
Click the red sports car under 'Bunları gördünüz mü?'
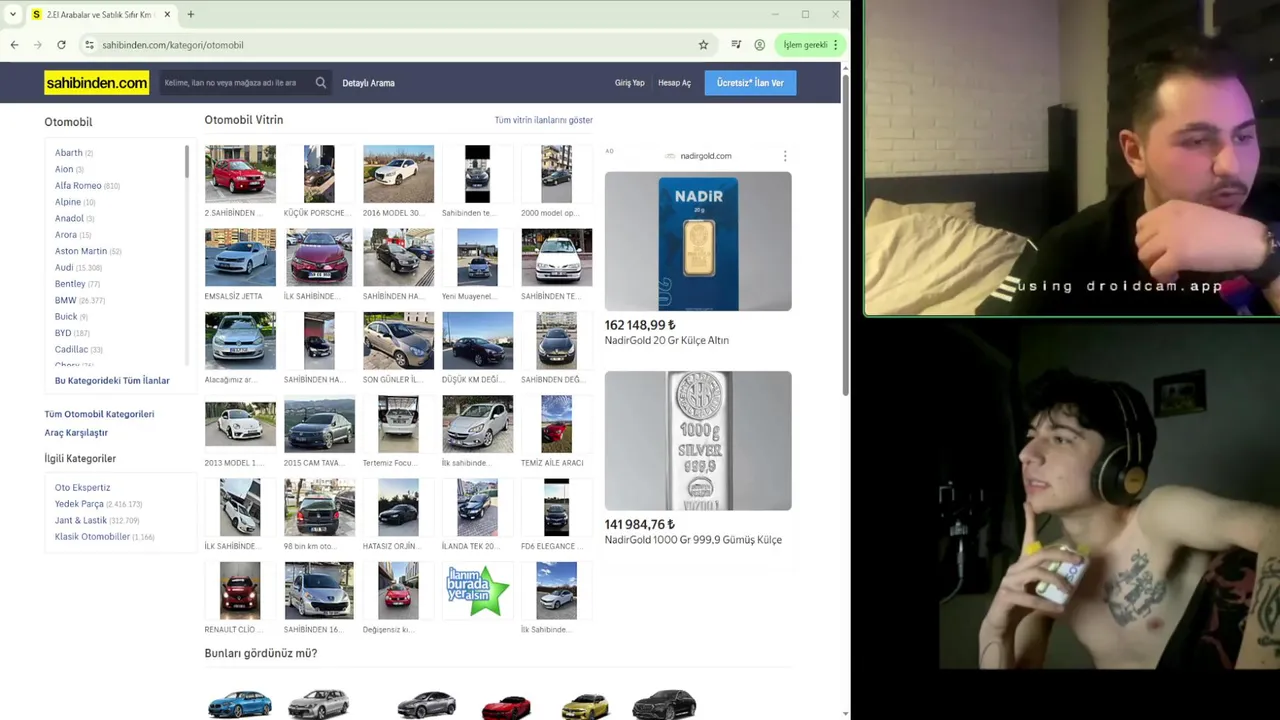click(x=506, y=707)
